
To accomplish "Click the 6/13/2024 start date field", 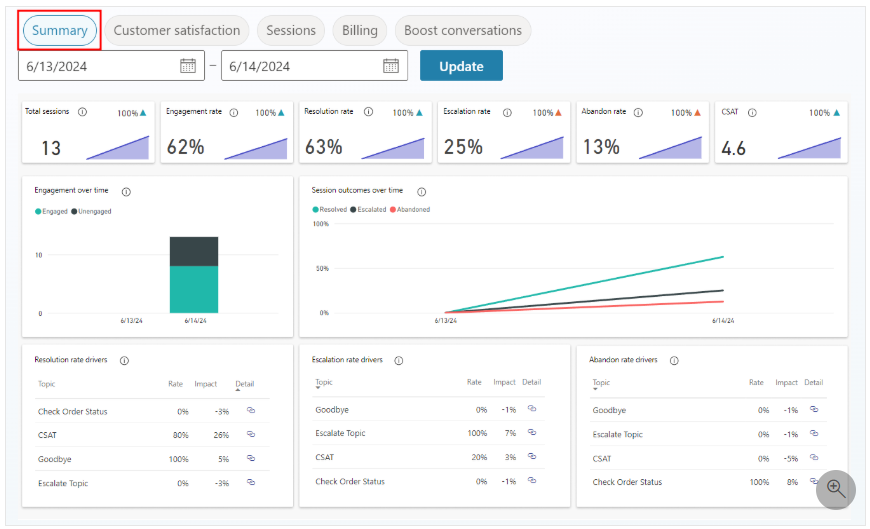I will coord(95,66).
